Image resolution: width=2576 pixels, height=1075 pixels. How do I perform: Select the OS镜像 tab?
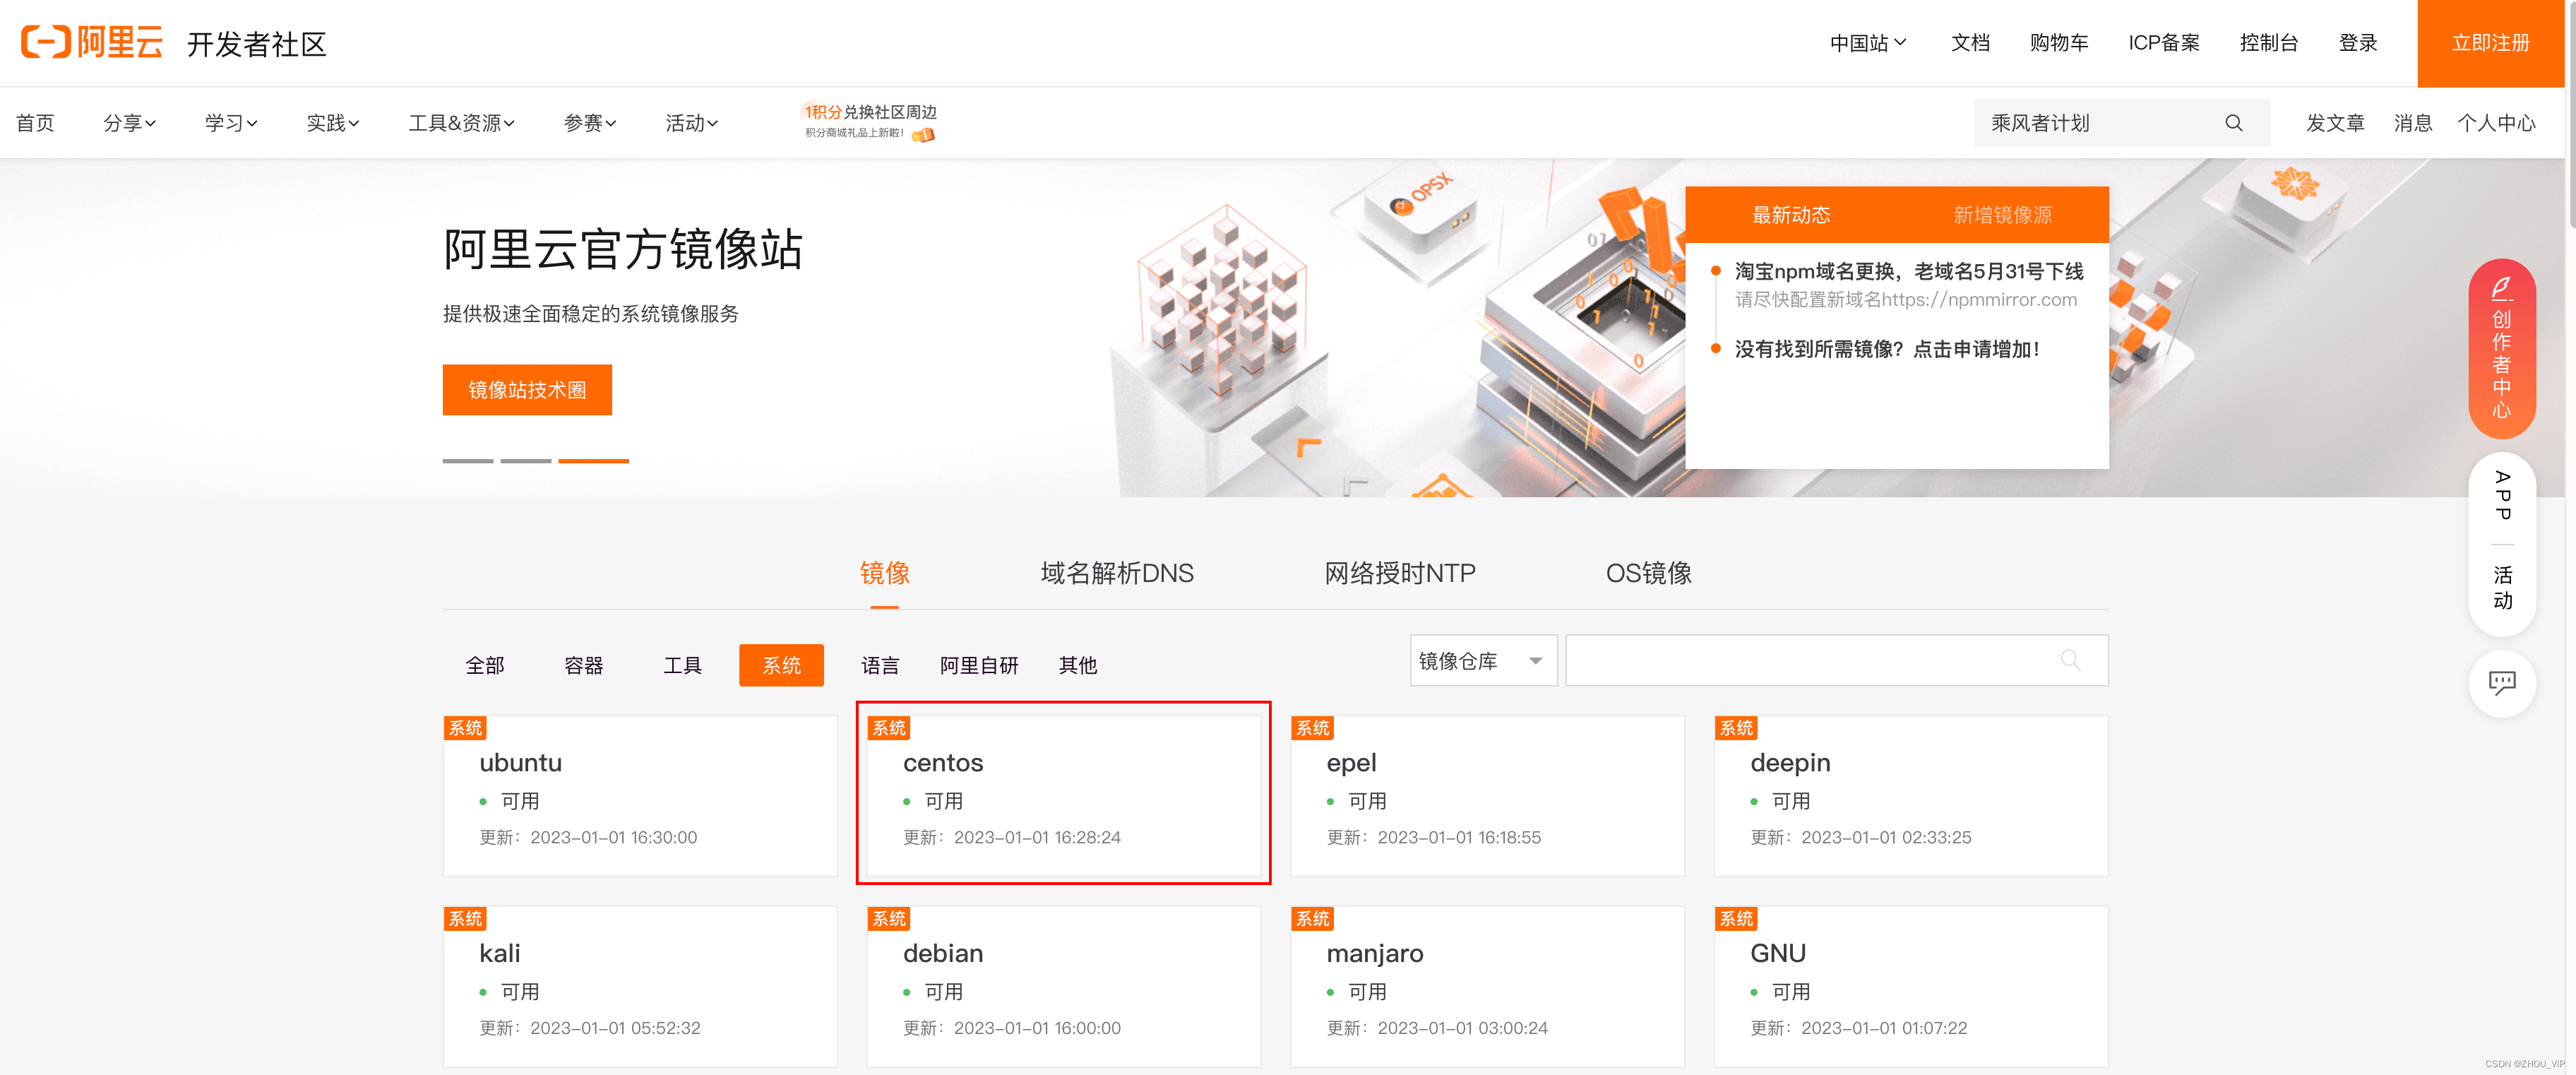[x=1648, y=573]
